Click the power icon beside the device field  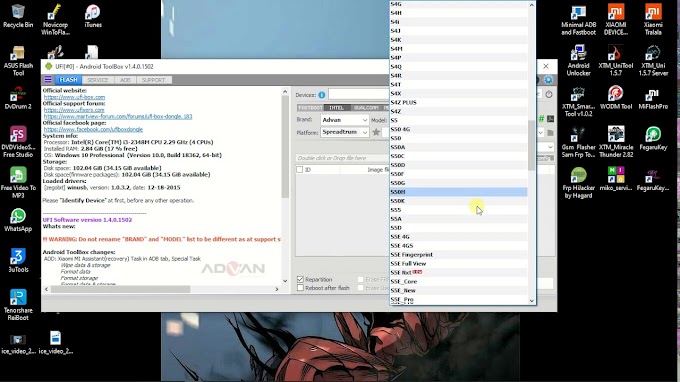pyautogui.click(x=549, y=95)
